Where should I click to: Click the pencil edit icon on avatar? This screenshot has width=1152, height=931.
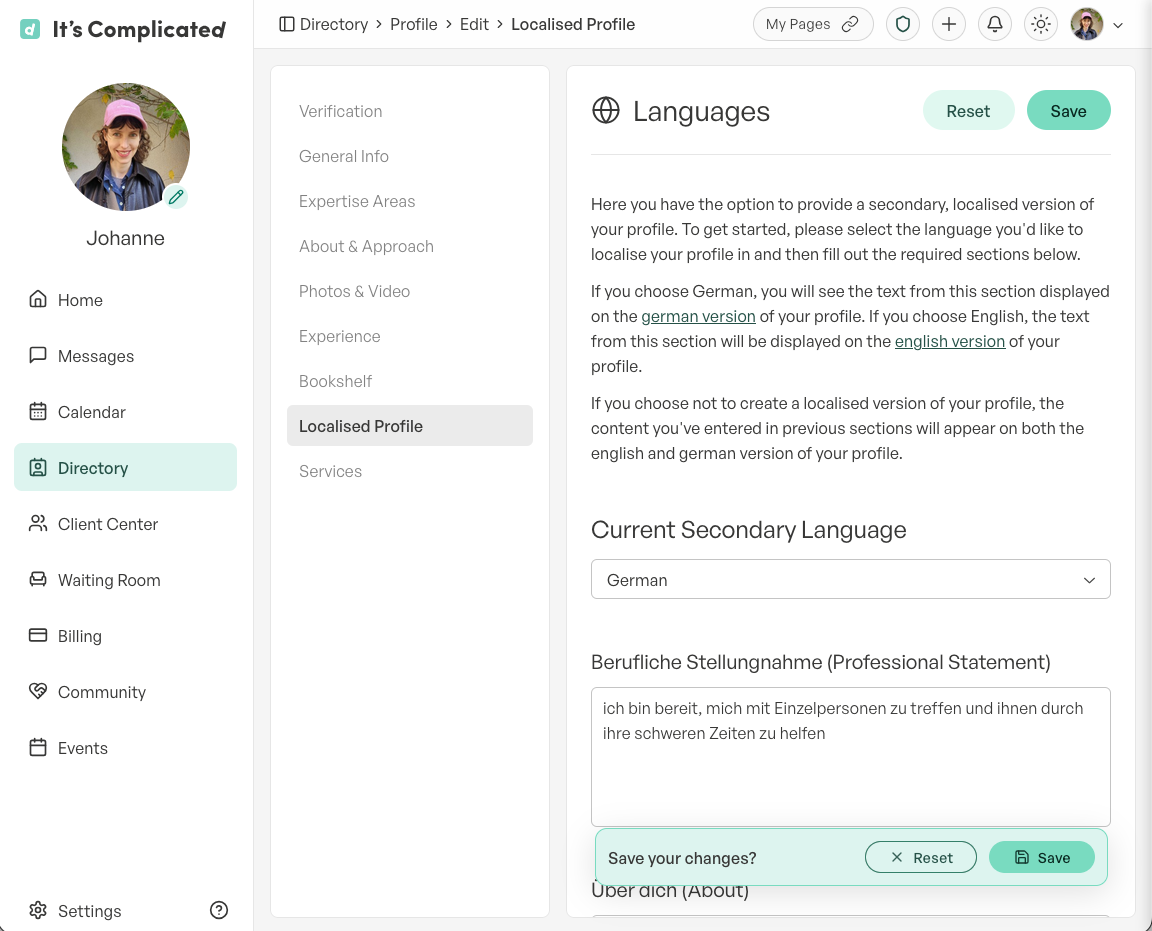[176, 197]
